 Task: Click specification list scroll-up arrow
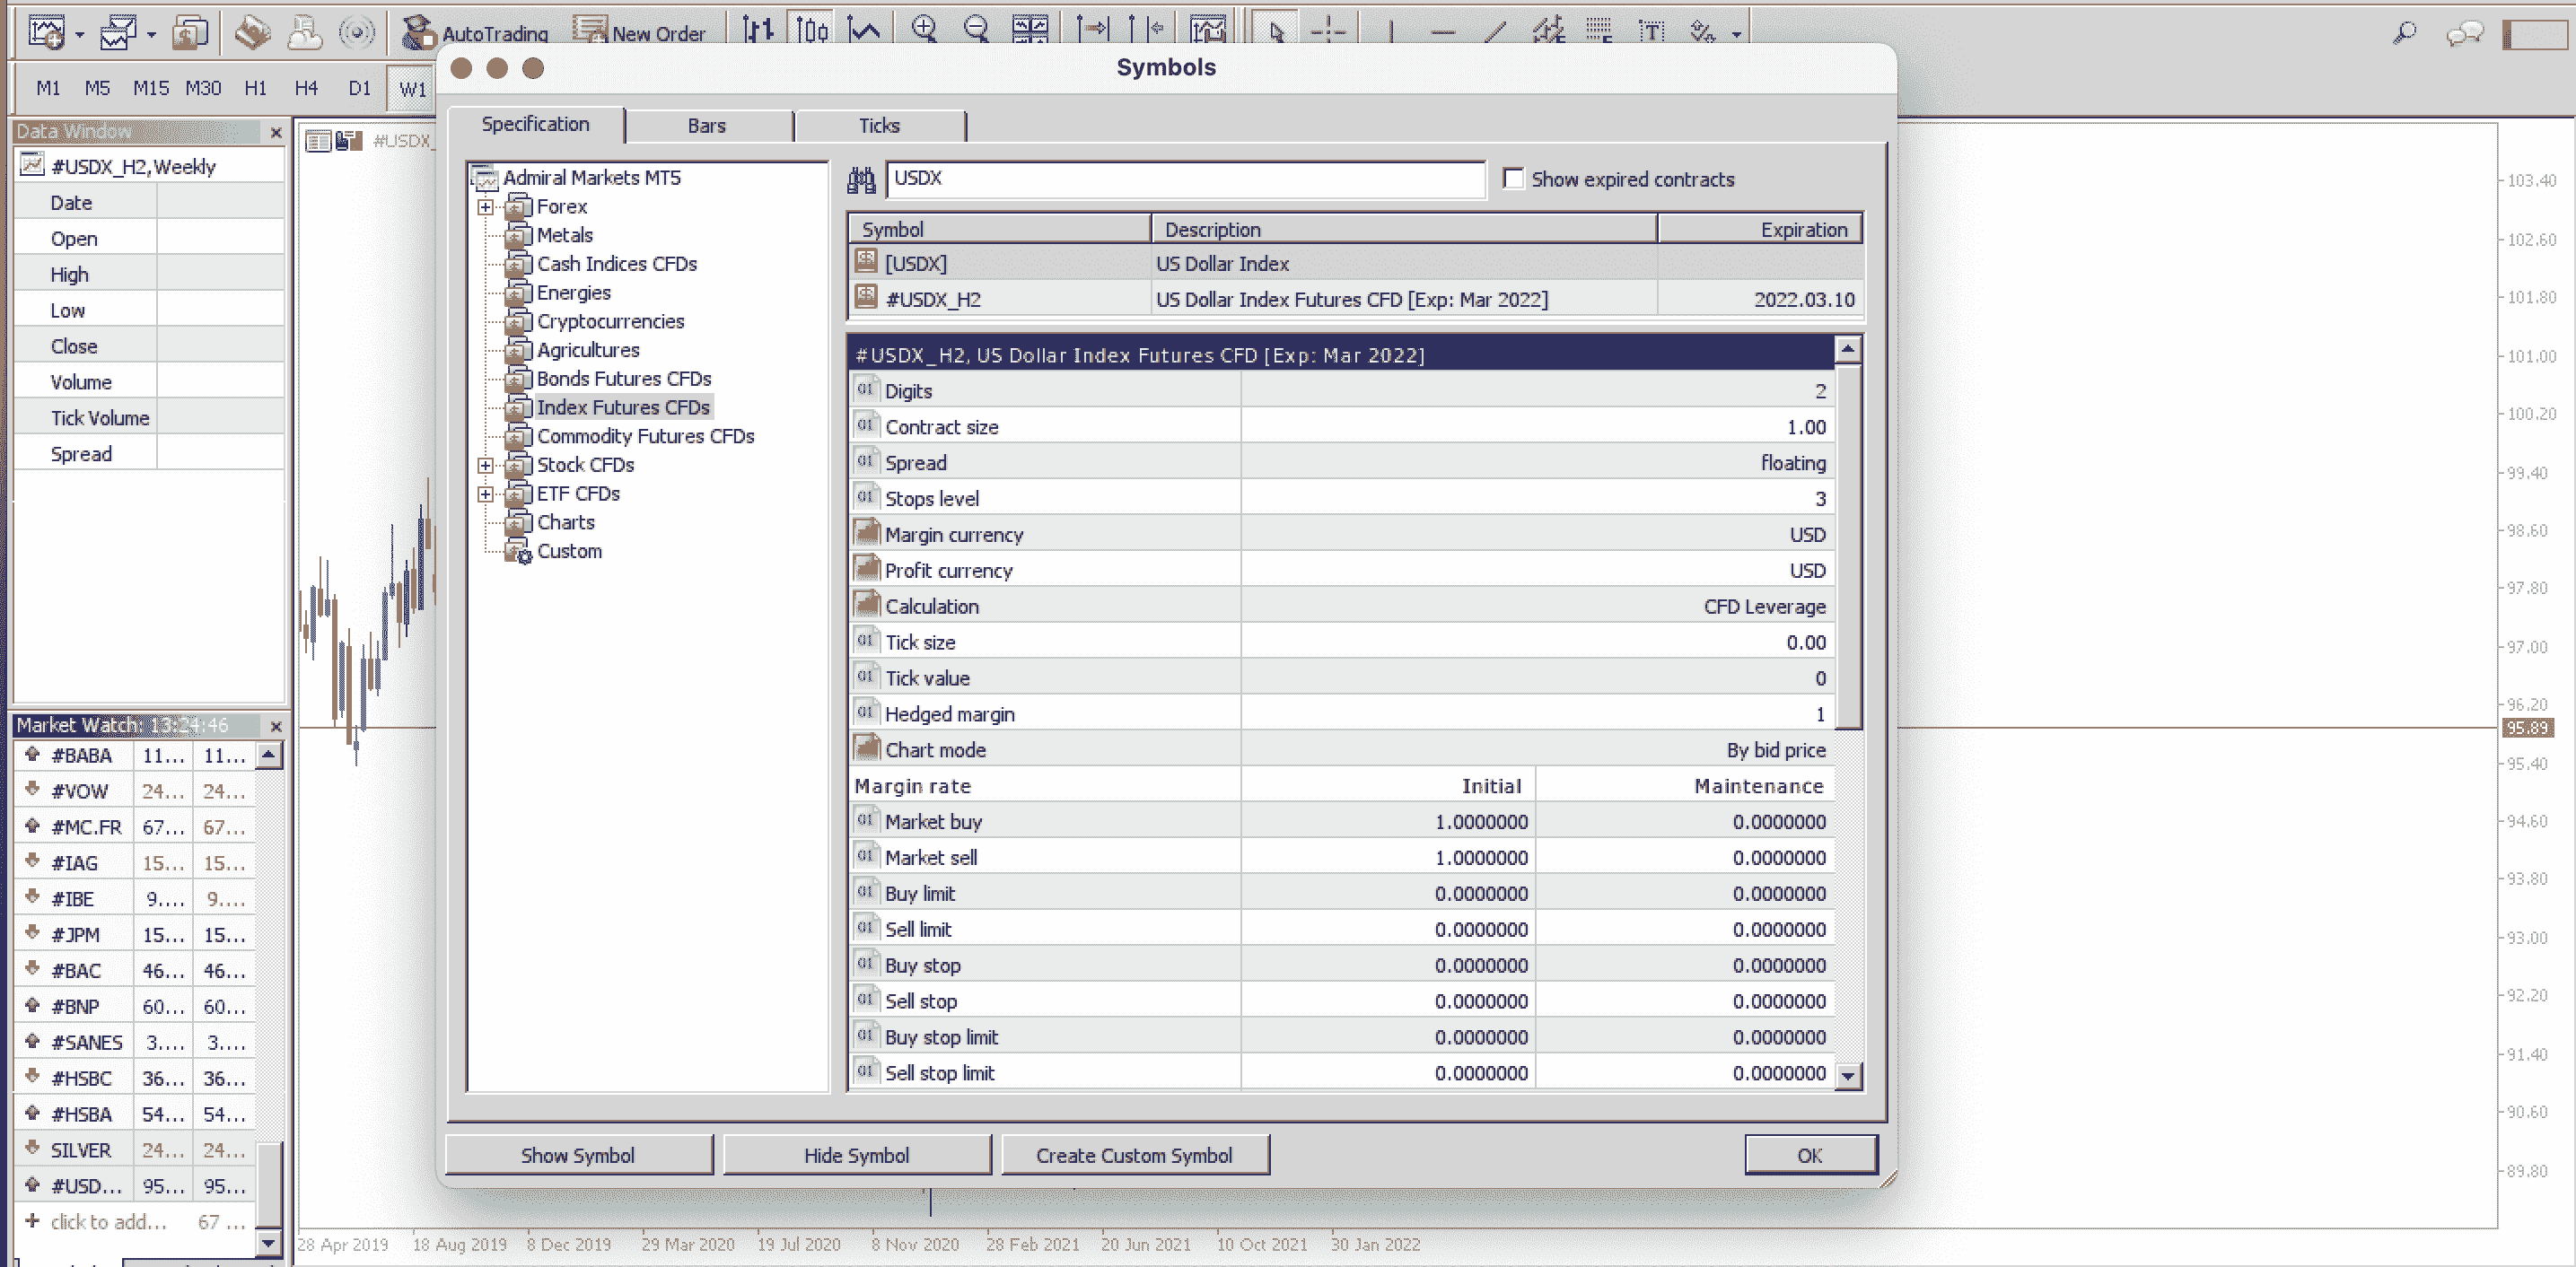click(x=1848, y=349)
